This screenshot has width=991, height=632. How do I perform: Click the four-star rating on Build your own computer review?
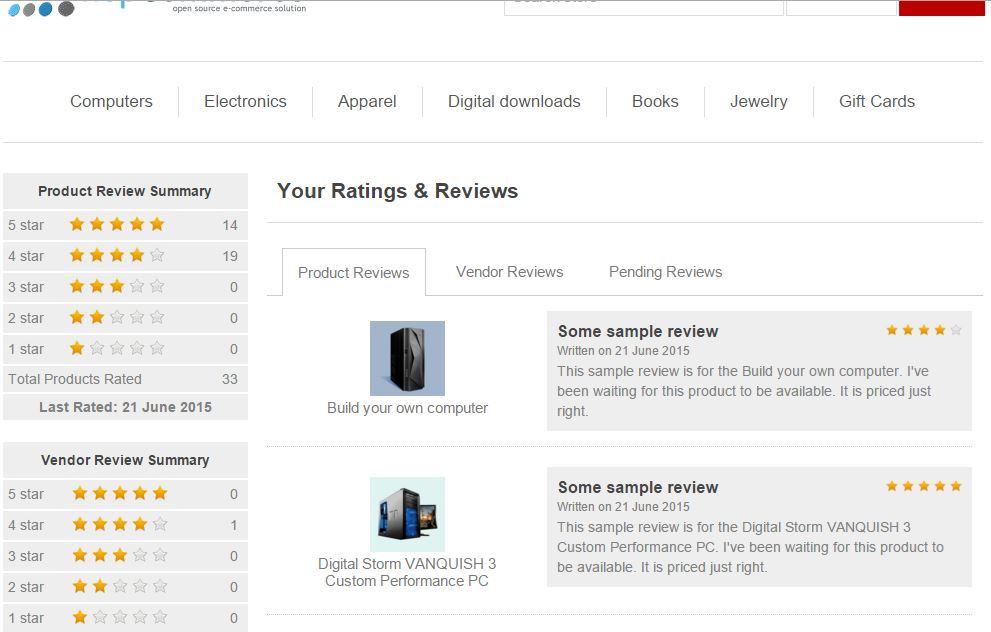(x=923, y=330)
